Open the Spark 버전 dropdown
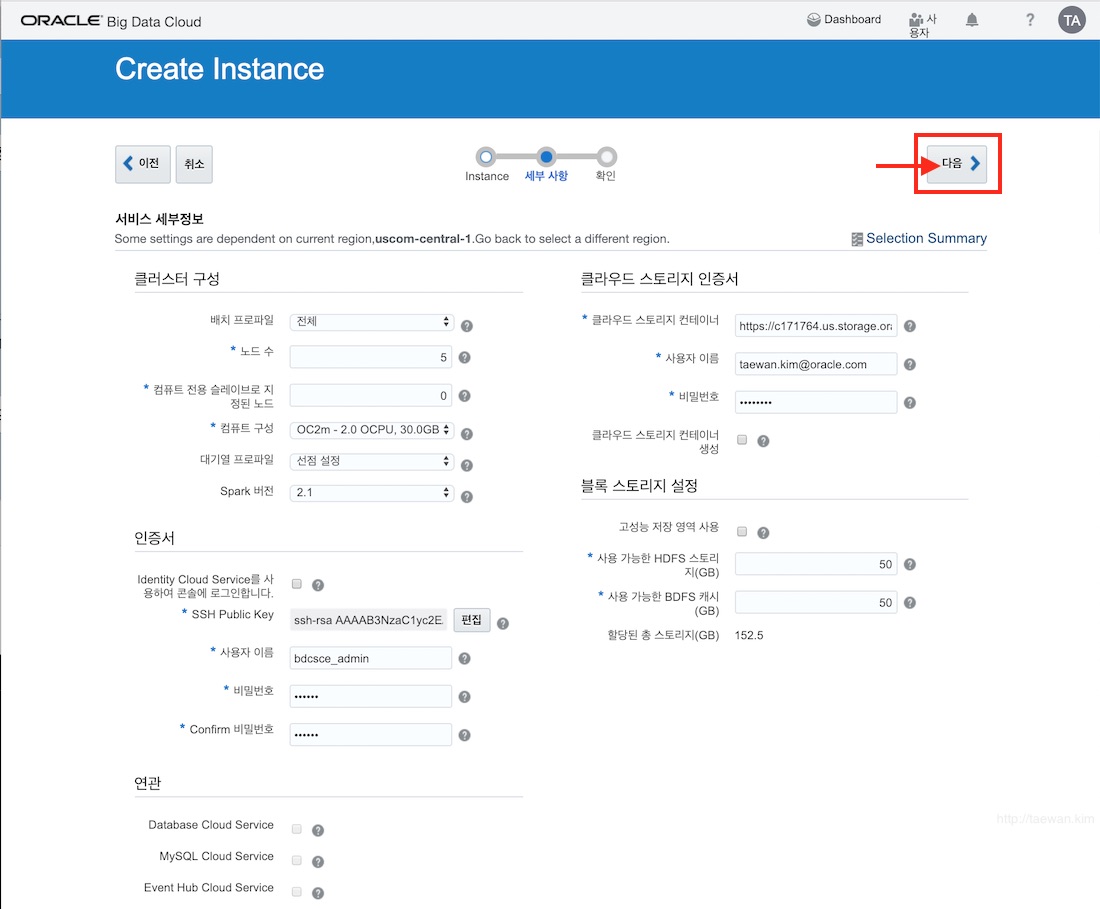This screenshot has height=909, width=1100. 372,492
